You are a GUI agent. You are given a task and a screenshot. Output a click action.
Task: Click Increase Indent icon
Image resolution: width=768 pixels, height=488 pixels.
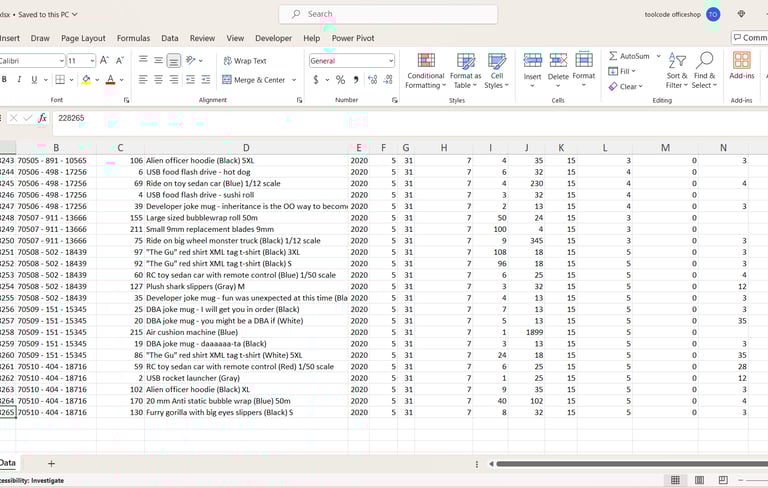(206, 79)
